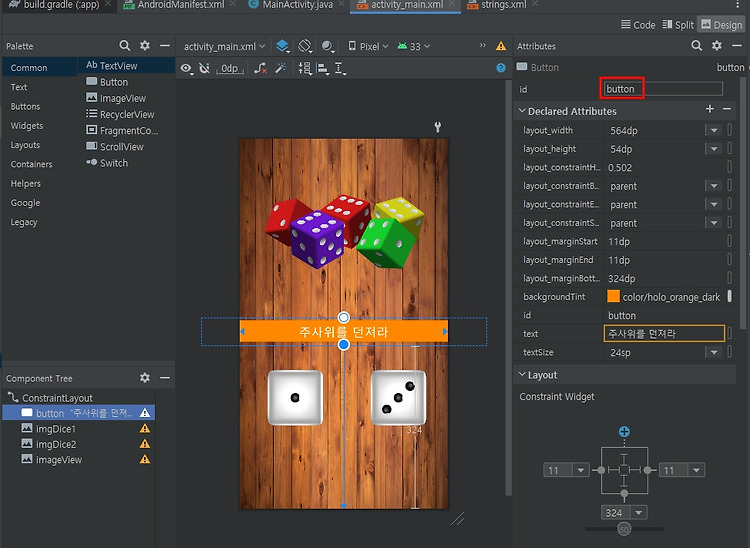Switch to Design view
This screenshot has height=548, width=750.
click(x=721, y=25)
